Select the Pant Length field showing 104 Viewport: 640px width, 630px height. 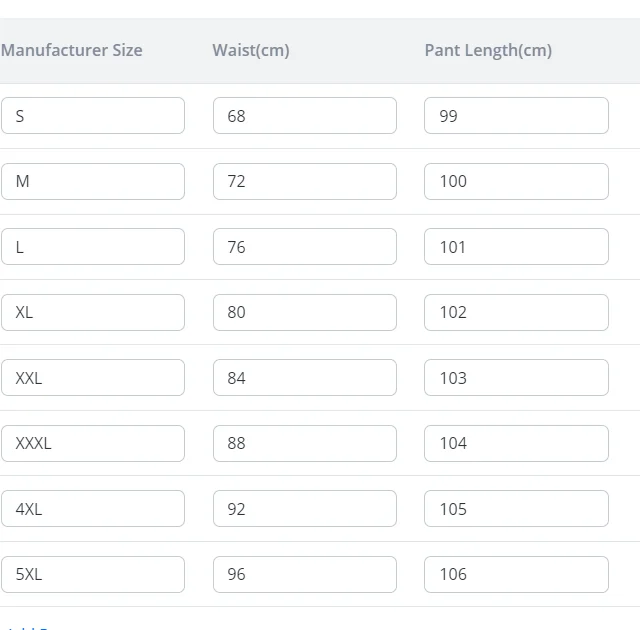[516, 443]
